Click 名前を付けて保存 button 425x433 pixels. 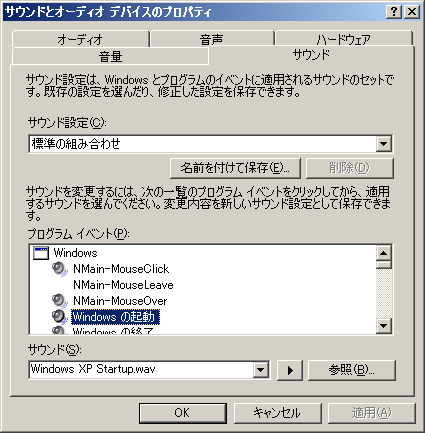235,168
